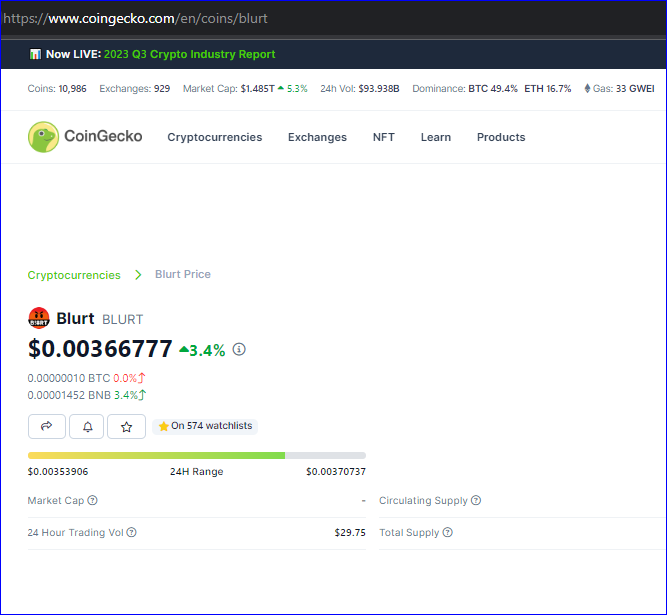The image size is (667, 615).
Task: Open the 2023 Q3 Crypto Industry Report link
Action: [189, 54]
